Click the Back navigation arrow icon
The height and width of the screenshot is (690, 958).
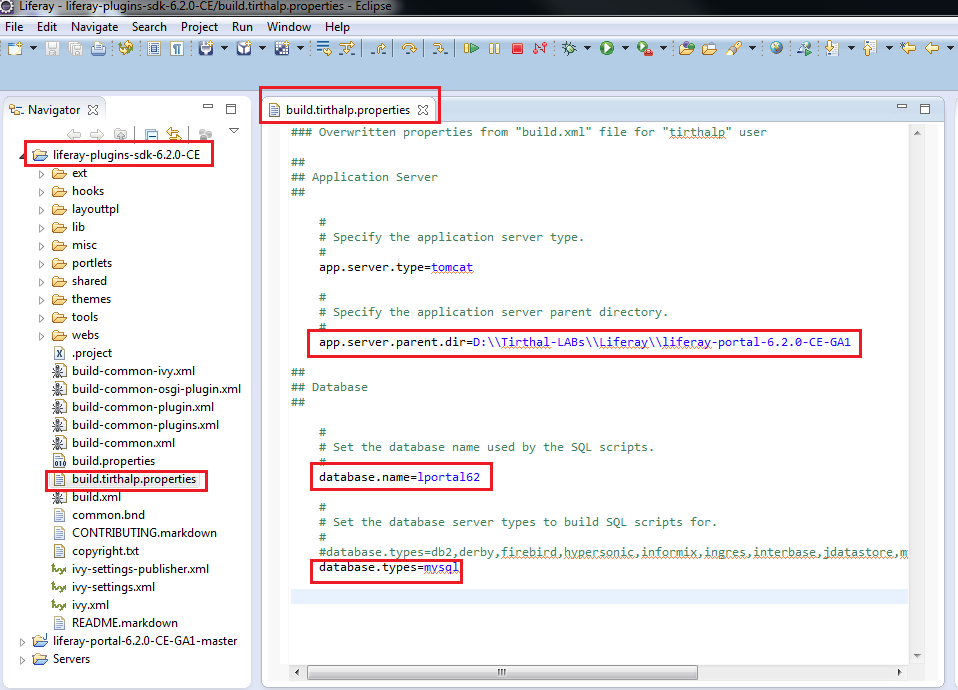click(x=932, y=48)
